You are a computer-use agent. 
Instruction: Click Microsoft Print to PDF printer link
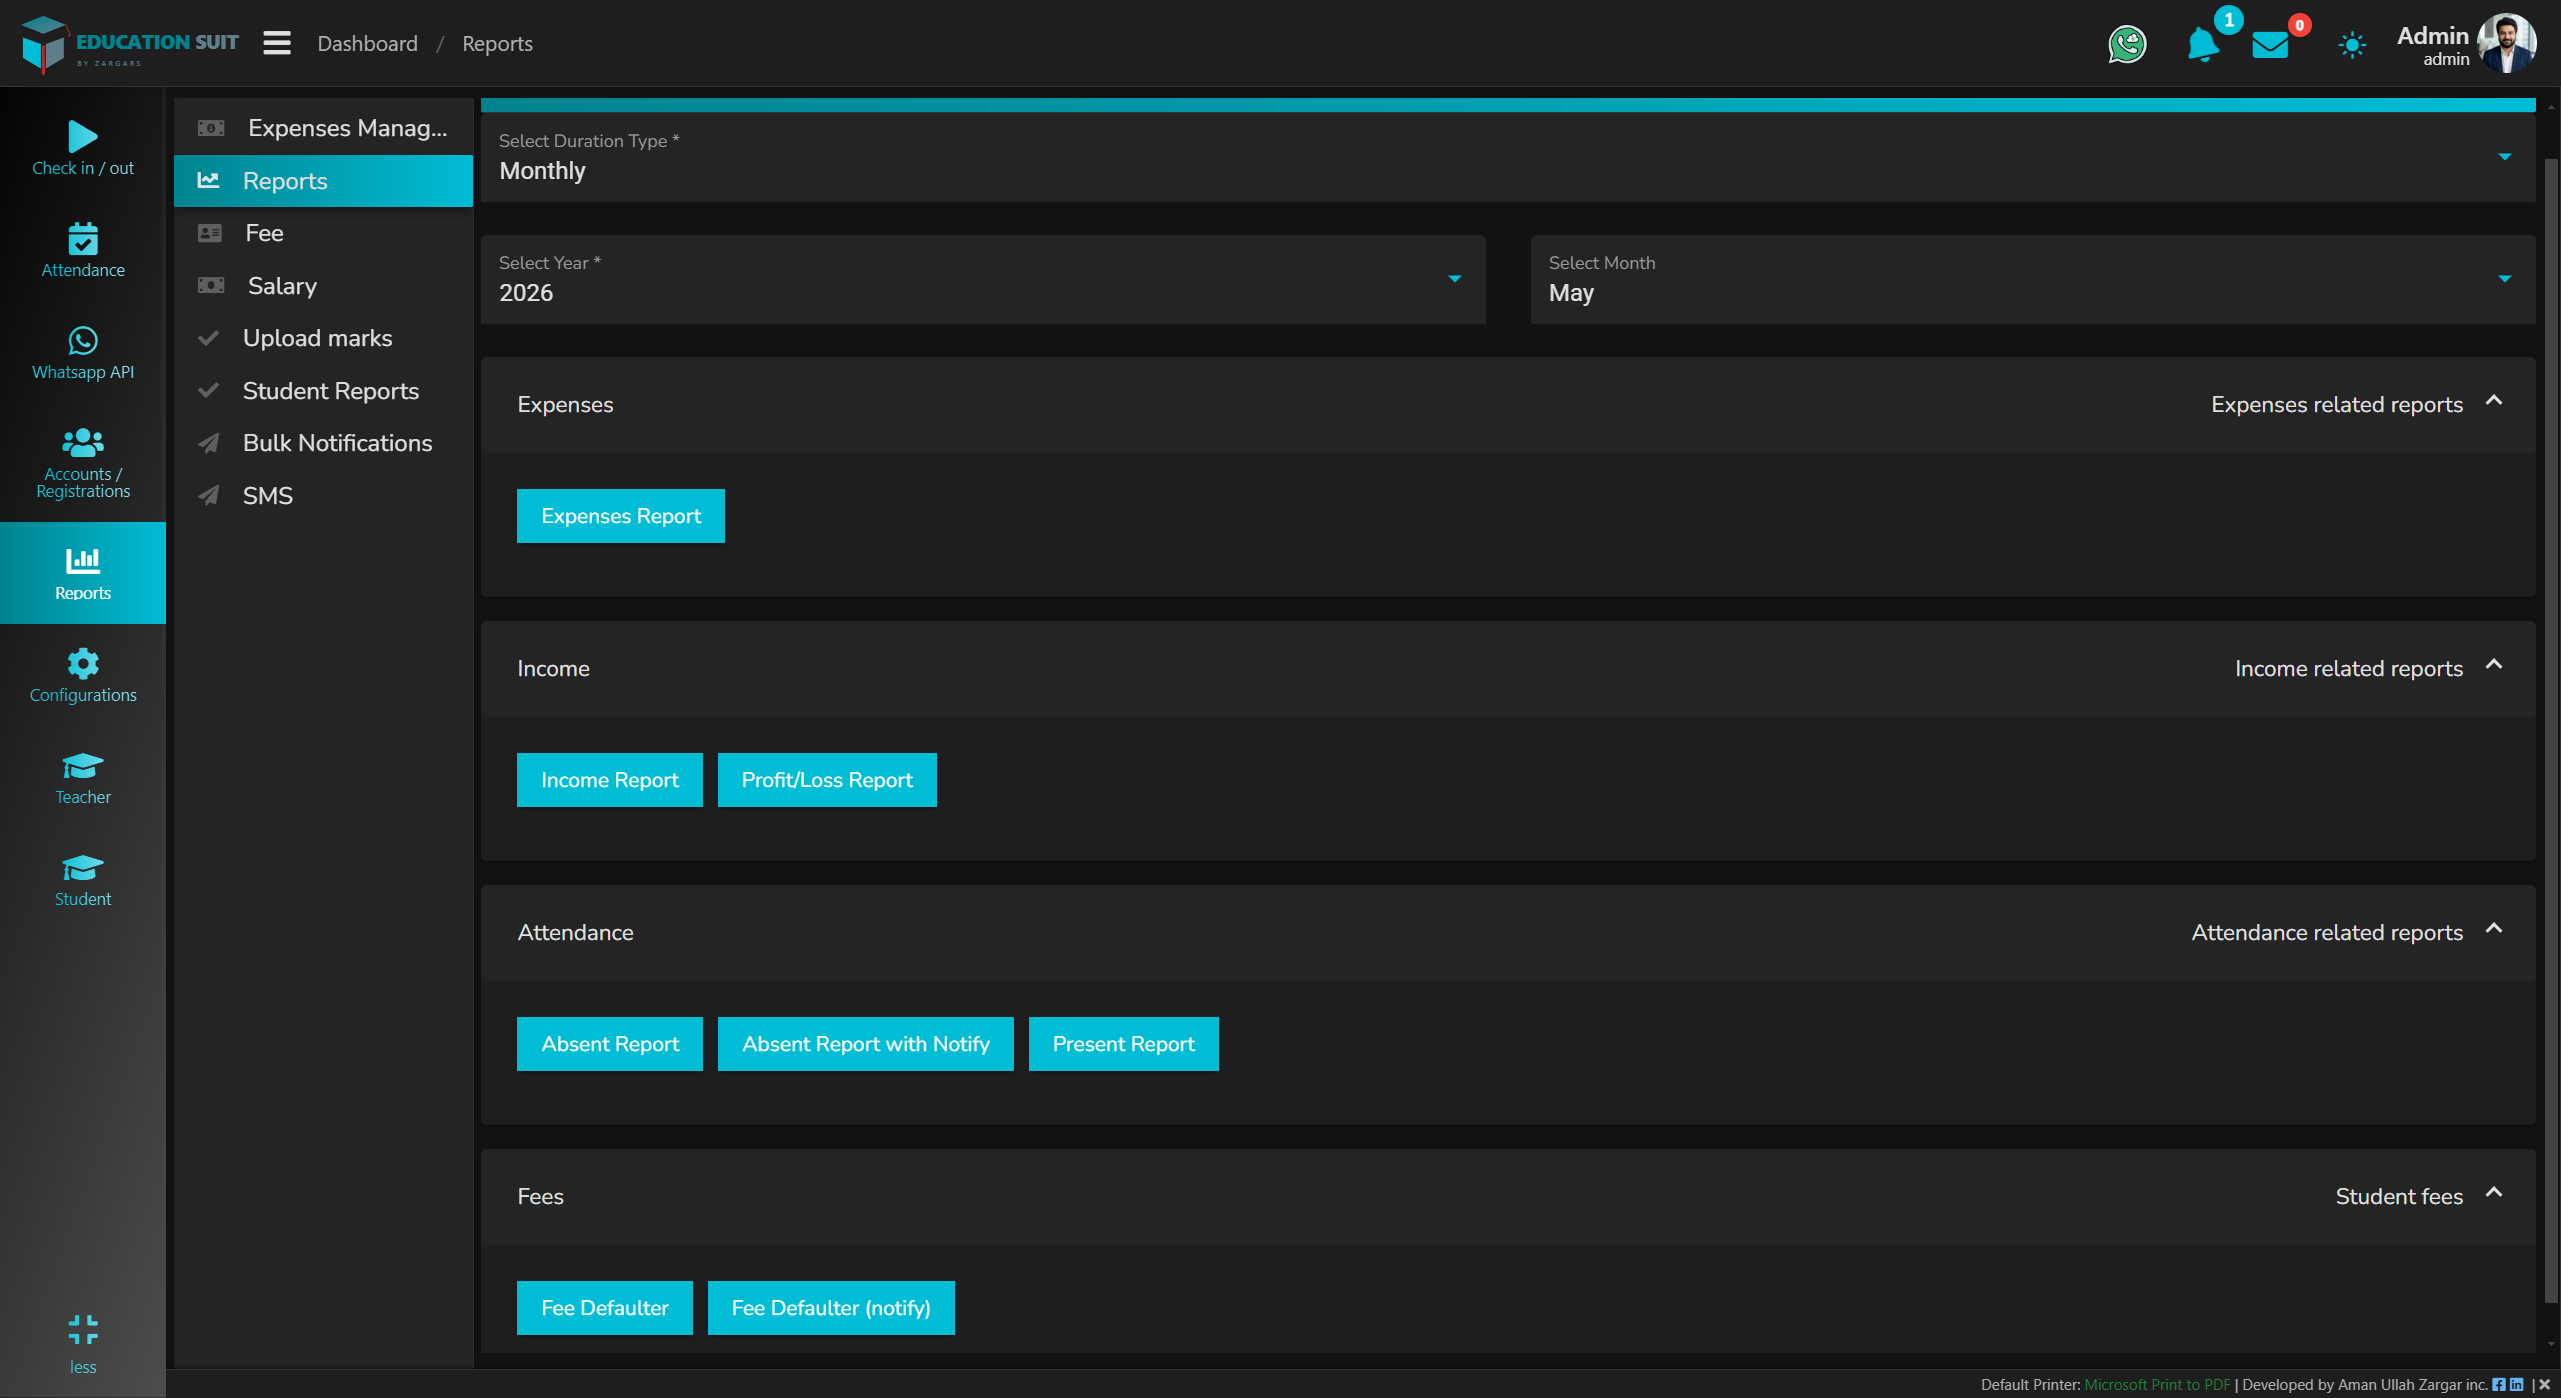[2157, 1385]
